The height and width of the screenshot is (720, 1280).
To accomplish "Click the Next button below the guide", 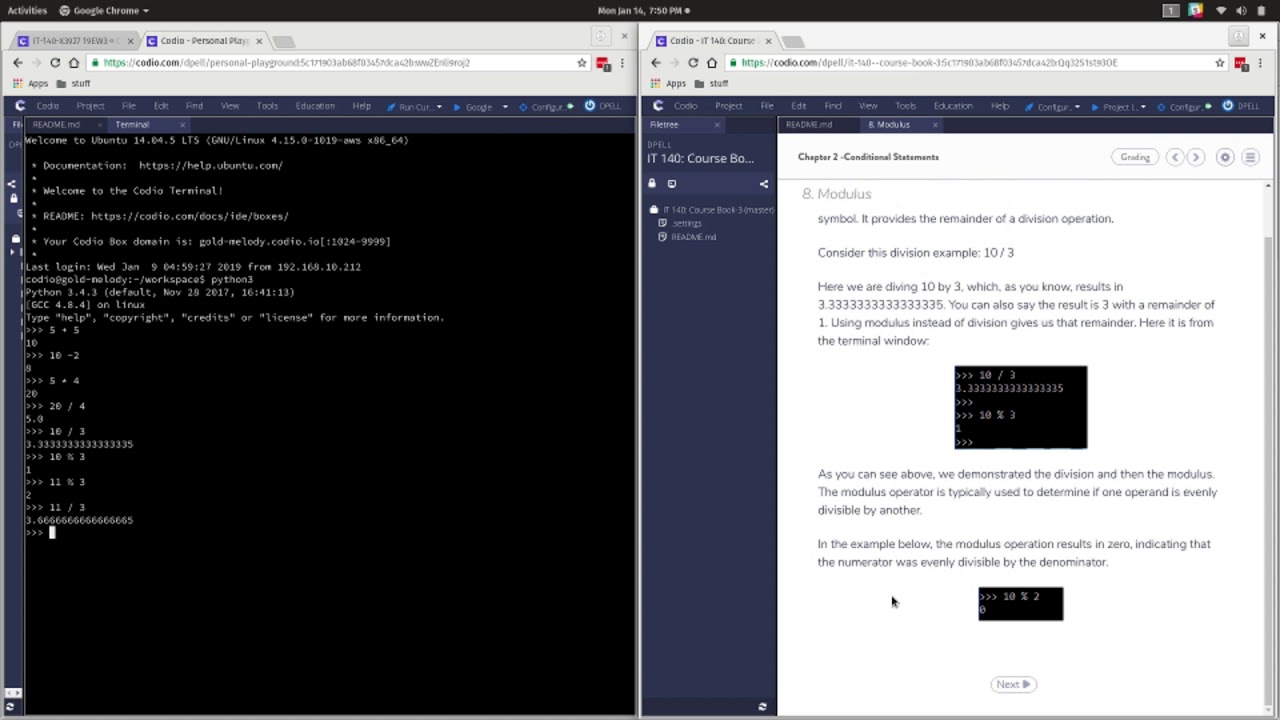I will (x=1013, y=684).
